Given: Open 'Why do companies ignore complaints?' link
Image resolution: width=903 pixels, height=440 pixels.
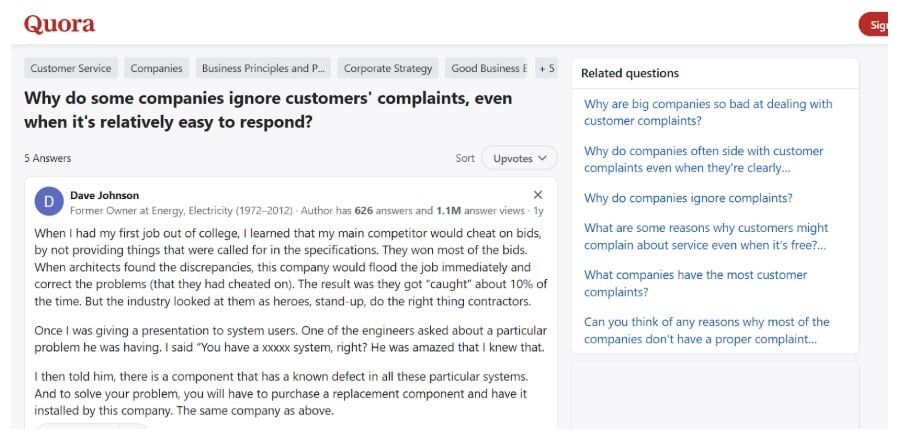Looking at the screenshot, I should pos(688,198).
